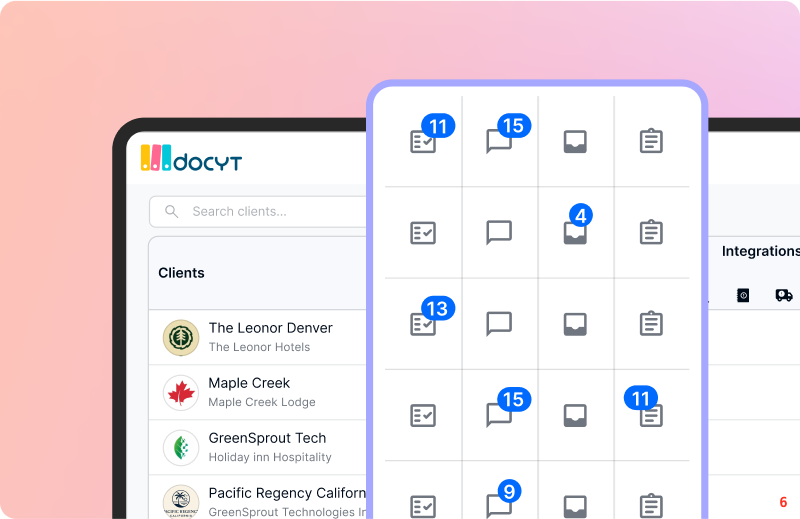Open the checklist icon with badge 13
The width and height of the screenshot is (800, 519).
(423, 324)
